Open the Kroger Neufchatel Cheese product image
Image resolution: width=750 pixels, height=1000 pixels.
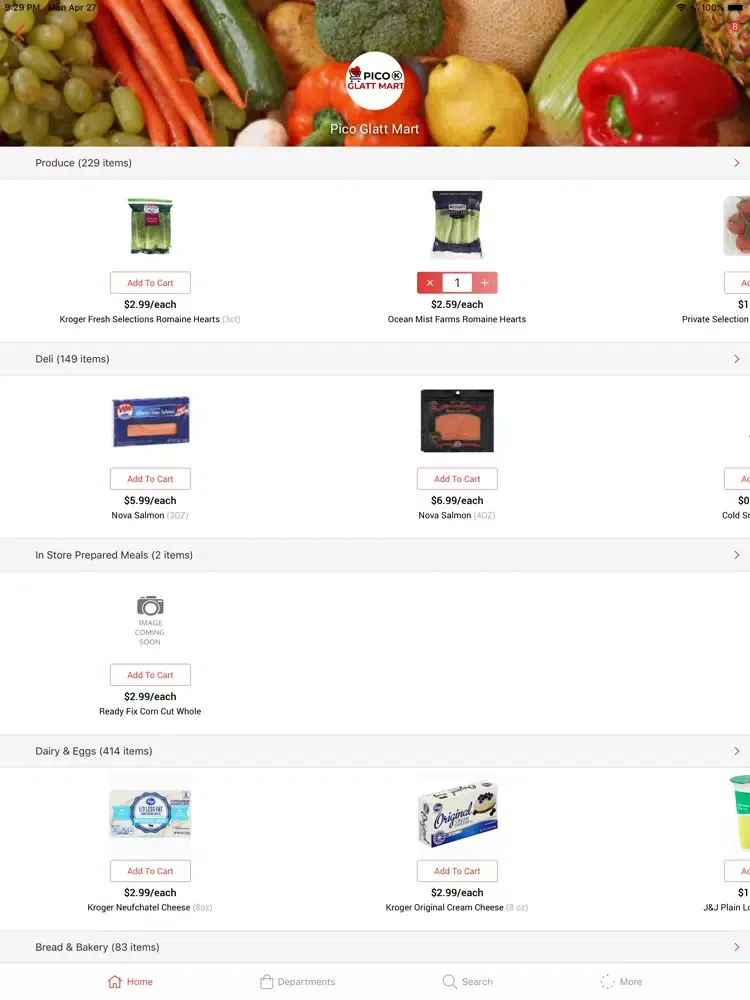coord(150,813)
